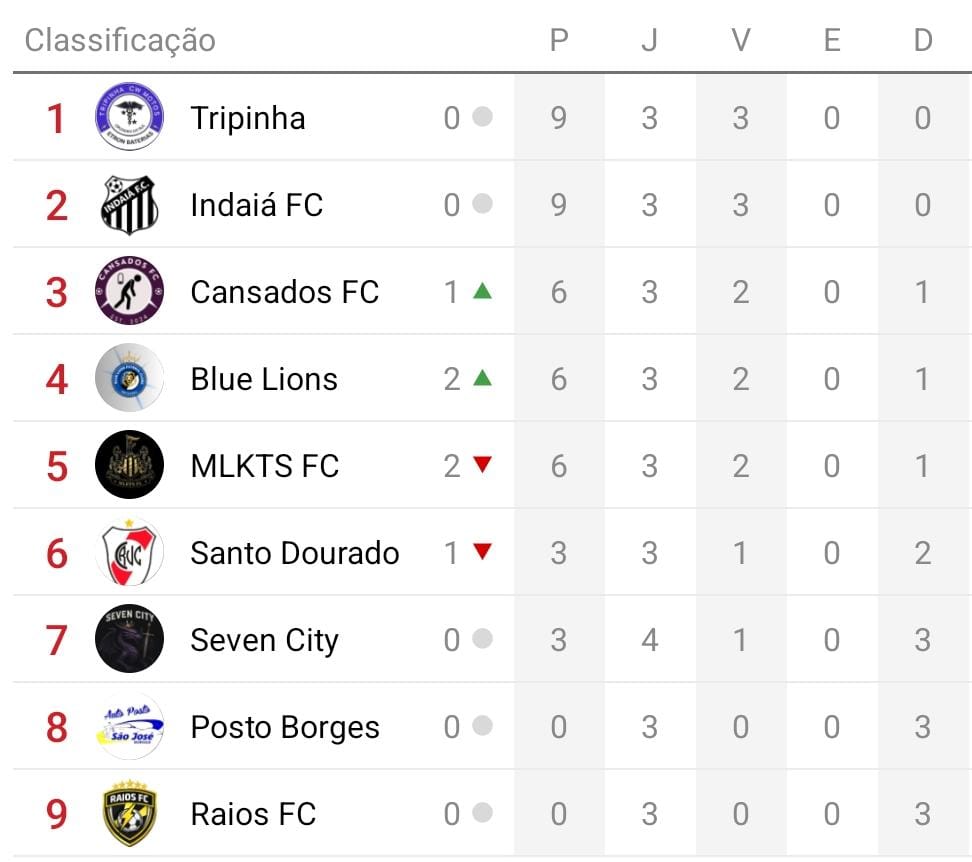This screenshot has height=862, width=972.
Task: Click red down arrow beside MLKTS FC
Action: [x=482, y=465]
